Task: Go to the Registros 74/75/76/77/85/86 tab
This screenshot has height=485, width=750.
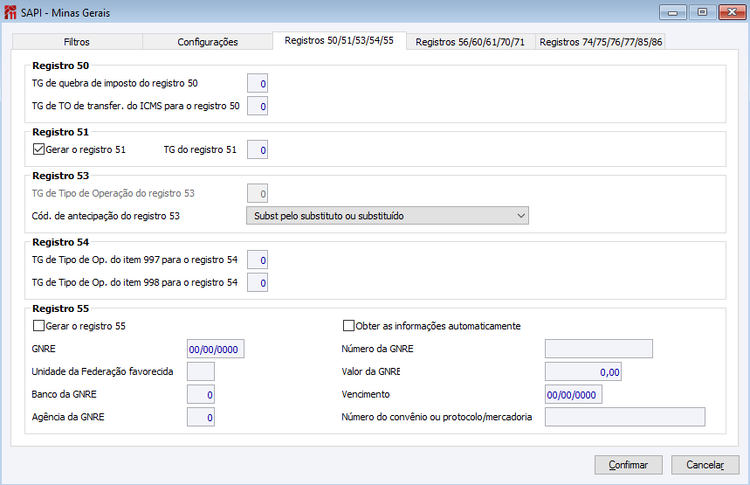Action: (x=601, y=42)
